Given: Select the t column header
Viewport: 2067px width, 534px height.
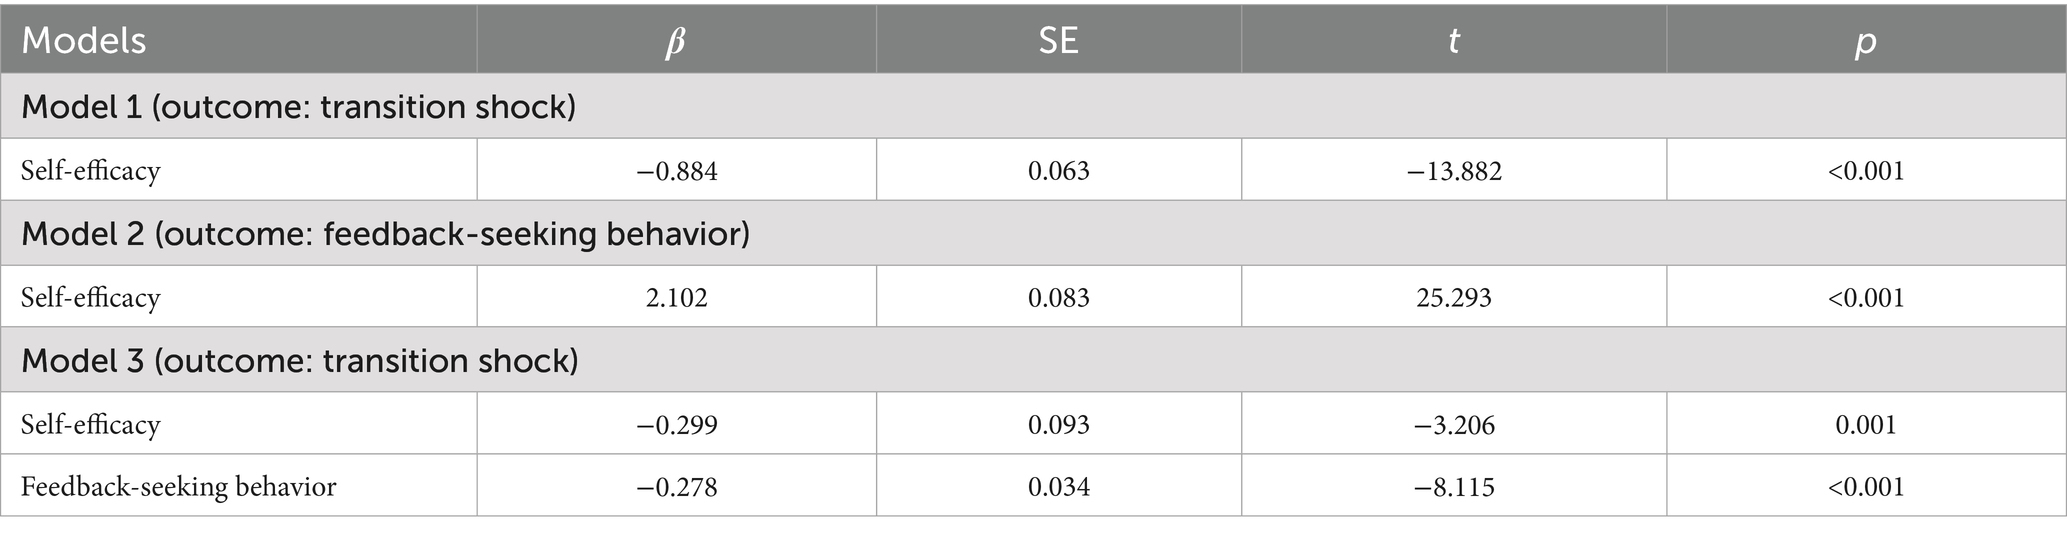Looking at the screenshot, I should point(1453,41).
